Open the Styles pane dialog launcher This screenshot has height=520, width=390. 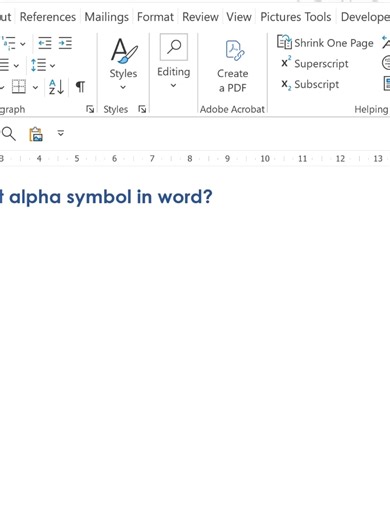(x=142, y=109)
